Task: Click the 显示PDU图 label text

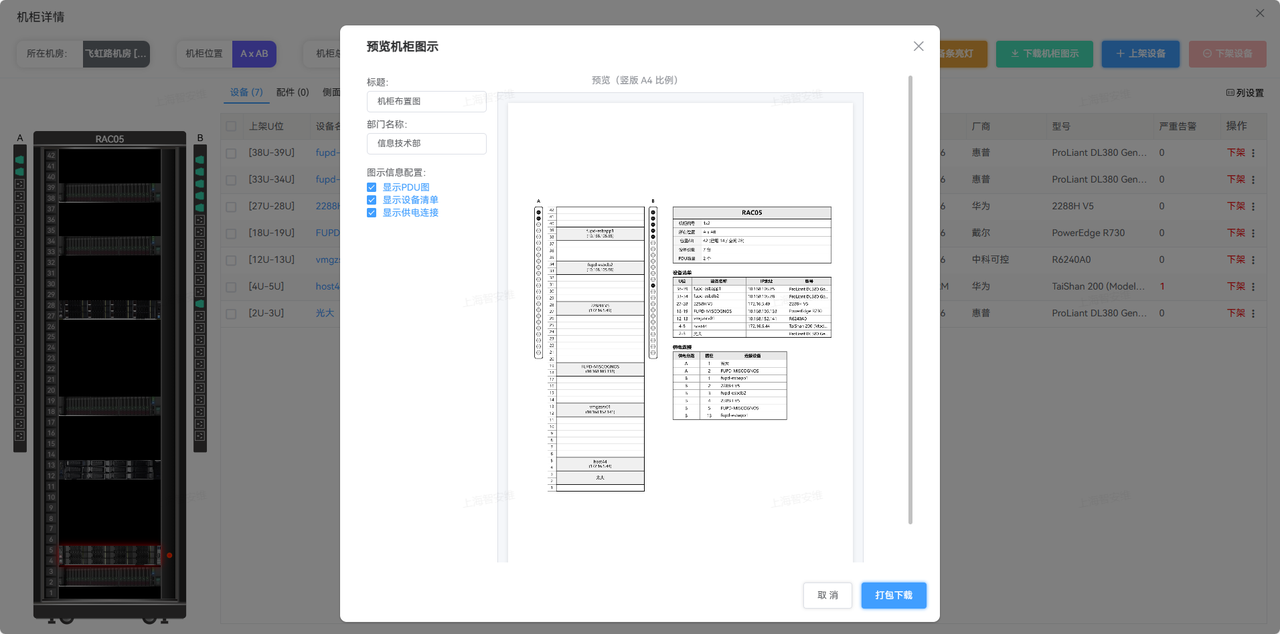Action: pos(406,188)
